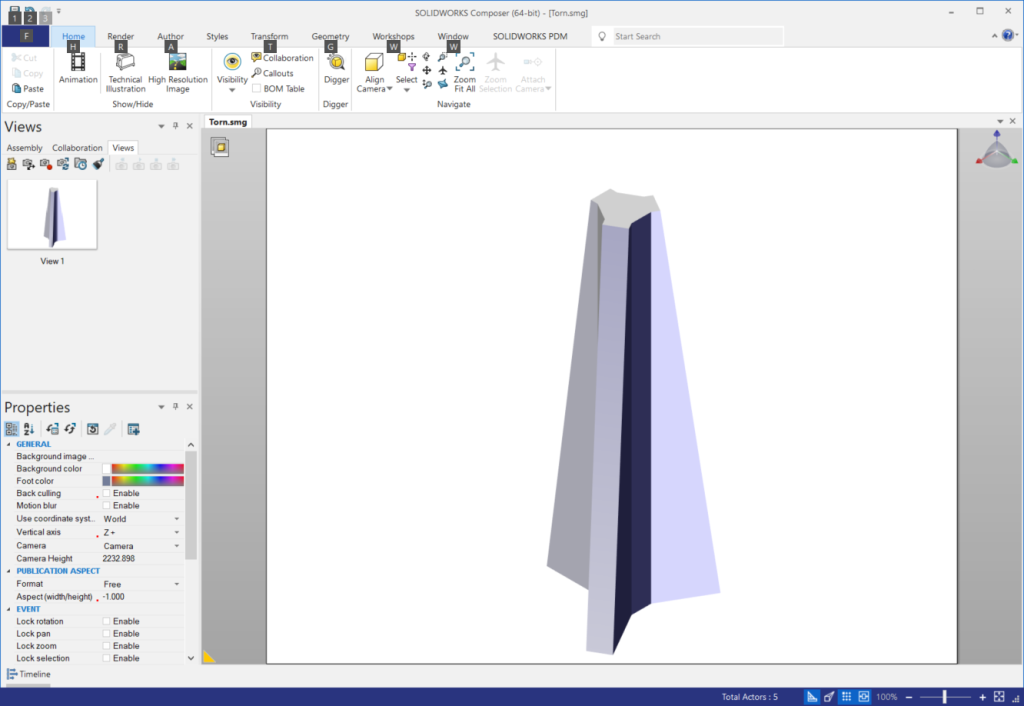This screenshot has width=1024, height=706.
Task: Expand the Format dropdown set to Free
Action: pos(176,584)
